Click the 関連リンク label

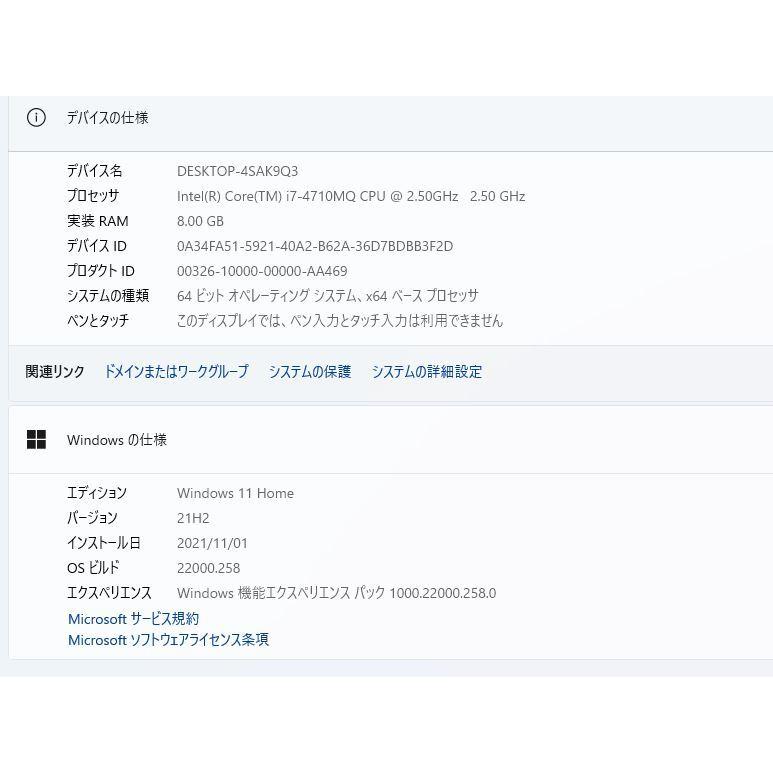tap(55, 371)
